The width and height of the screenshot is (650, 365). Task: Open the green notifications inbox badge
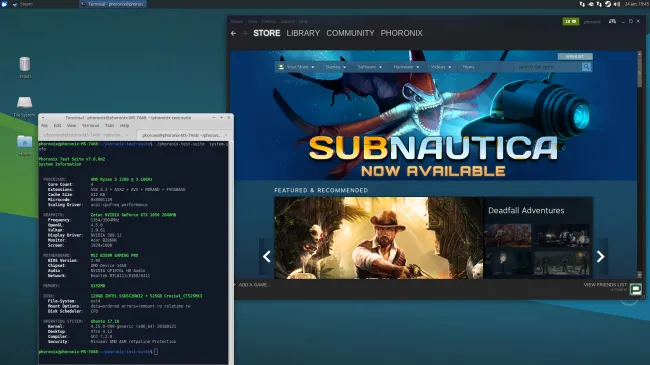point(570,21)
